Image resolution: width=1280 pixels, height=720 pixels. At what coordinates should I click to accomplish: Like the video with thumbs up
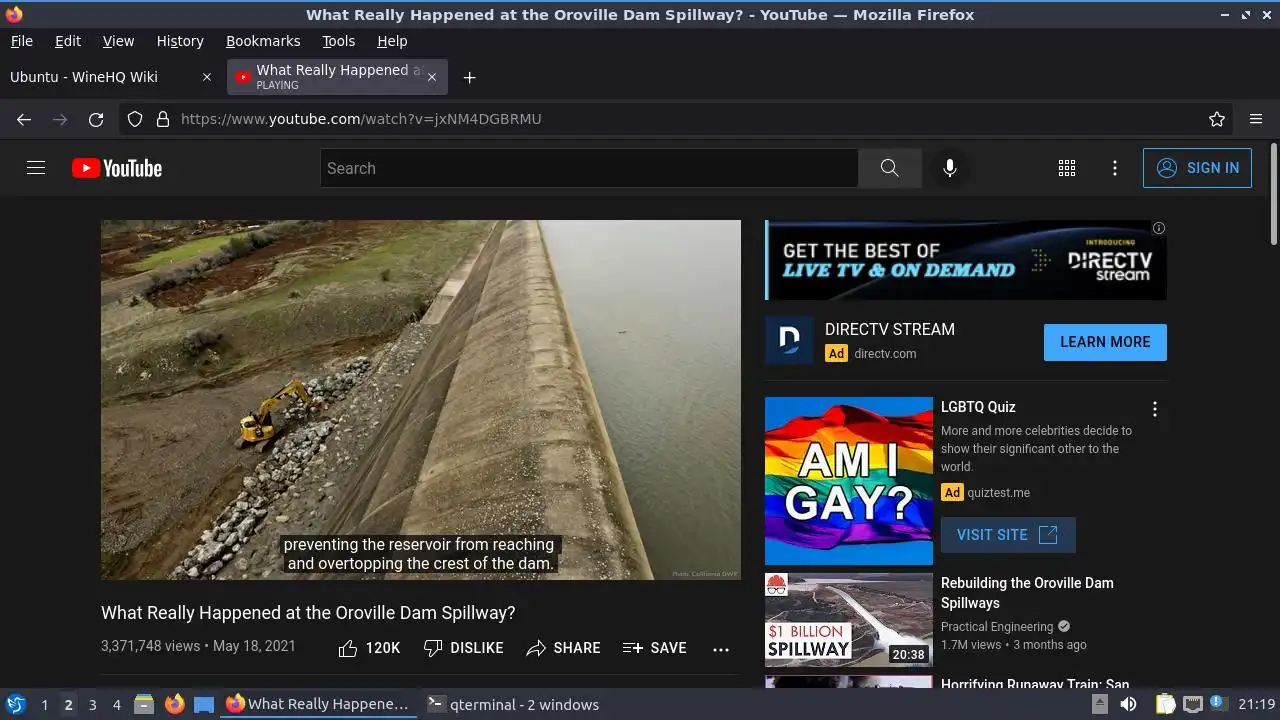369,648
